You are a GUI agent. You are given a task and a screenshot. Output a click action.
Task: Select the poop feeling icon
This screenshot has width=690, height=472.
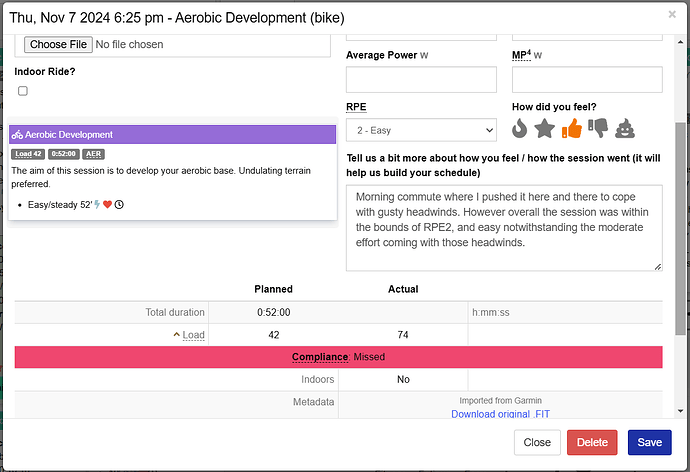(625, 128)
